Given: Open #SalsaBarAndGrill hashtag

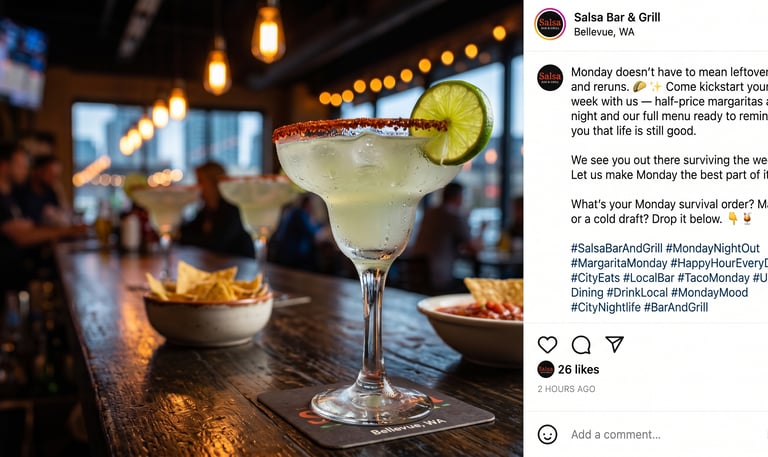Looking at the screenshot, I should coord(616,248).
